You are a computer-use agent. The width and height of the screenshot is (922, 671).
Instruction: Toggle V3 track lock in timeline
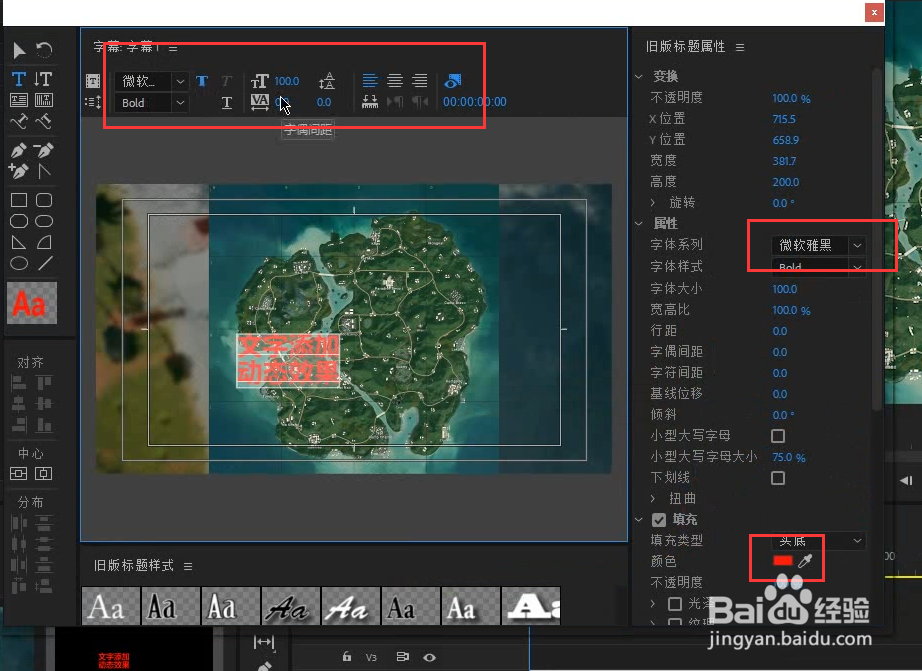click(x=347, y=656)
